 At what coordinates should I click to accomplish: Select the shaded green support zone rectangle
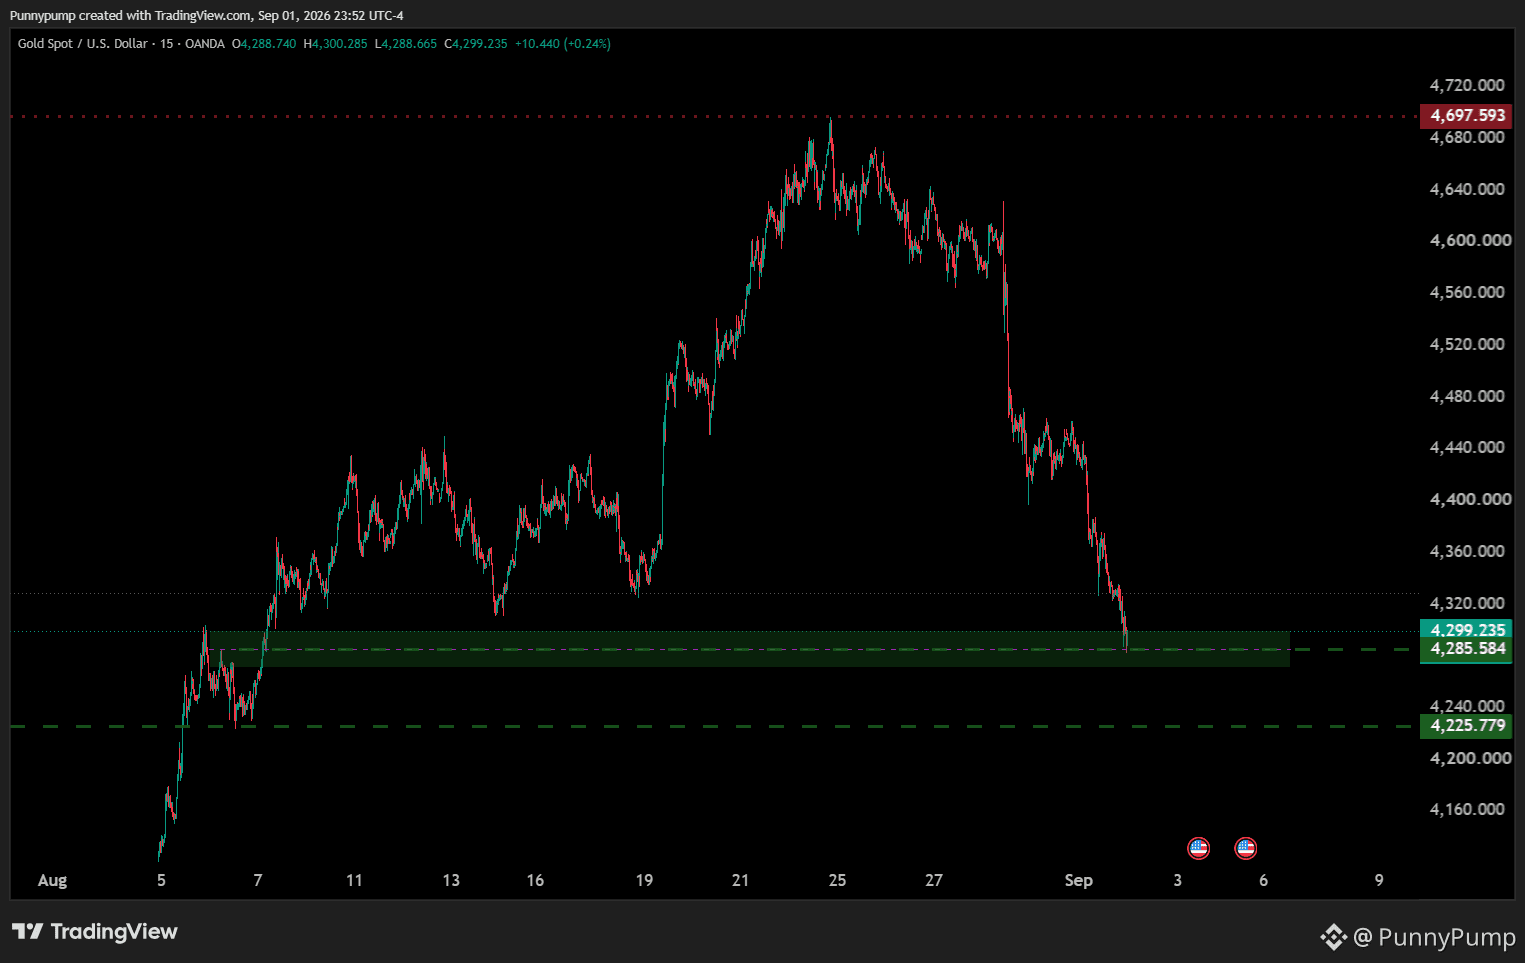point(748,648)
